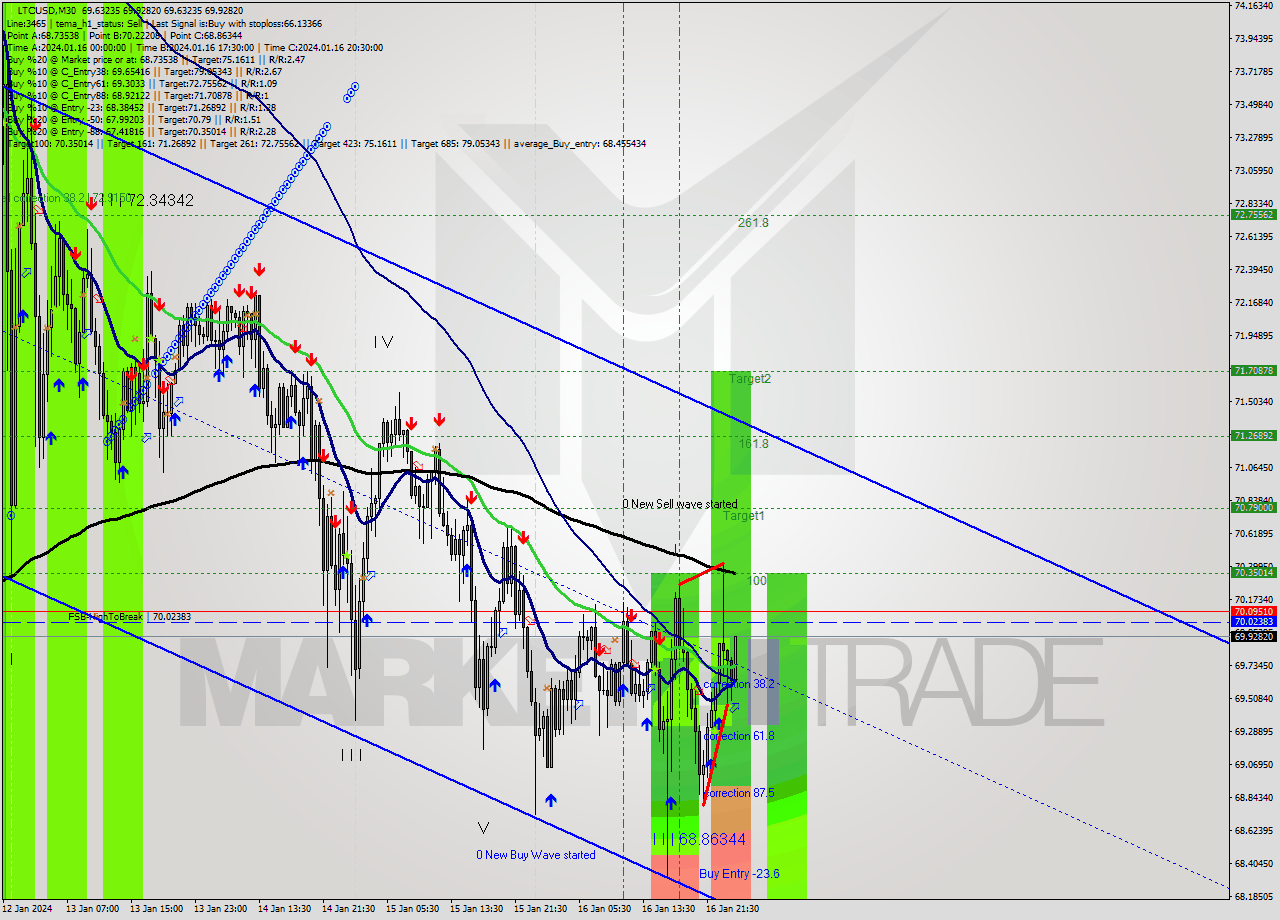Click the 68.84340 axis price label
Screen dimensions: 1280x920
coord(1254,797)
